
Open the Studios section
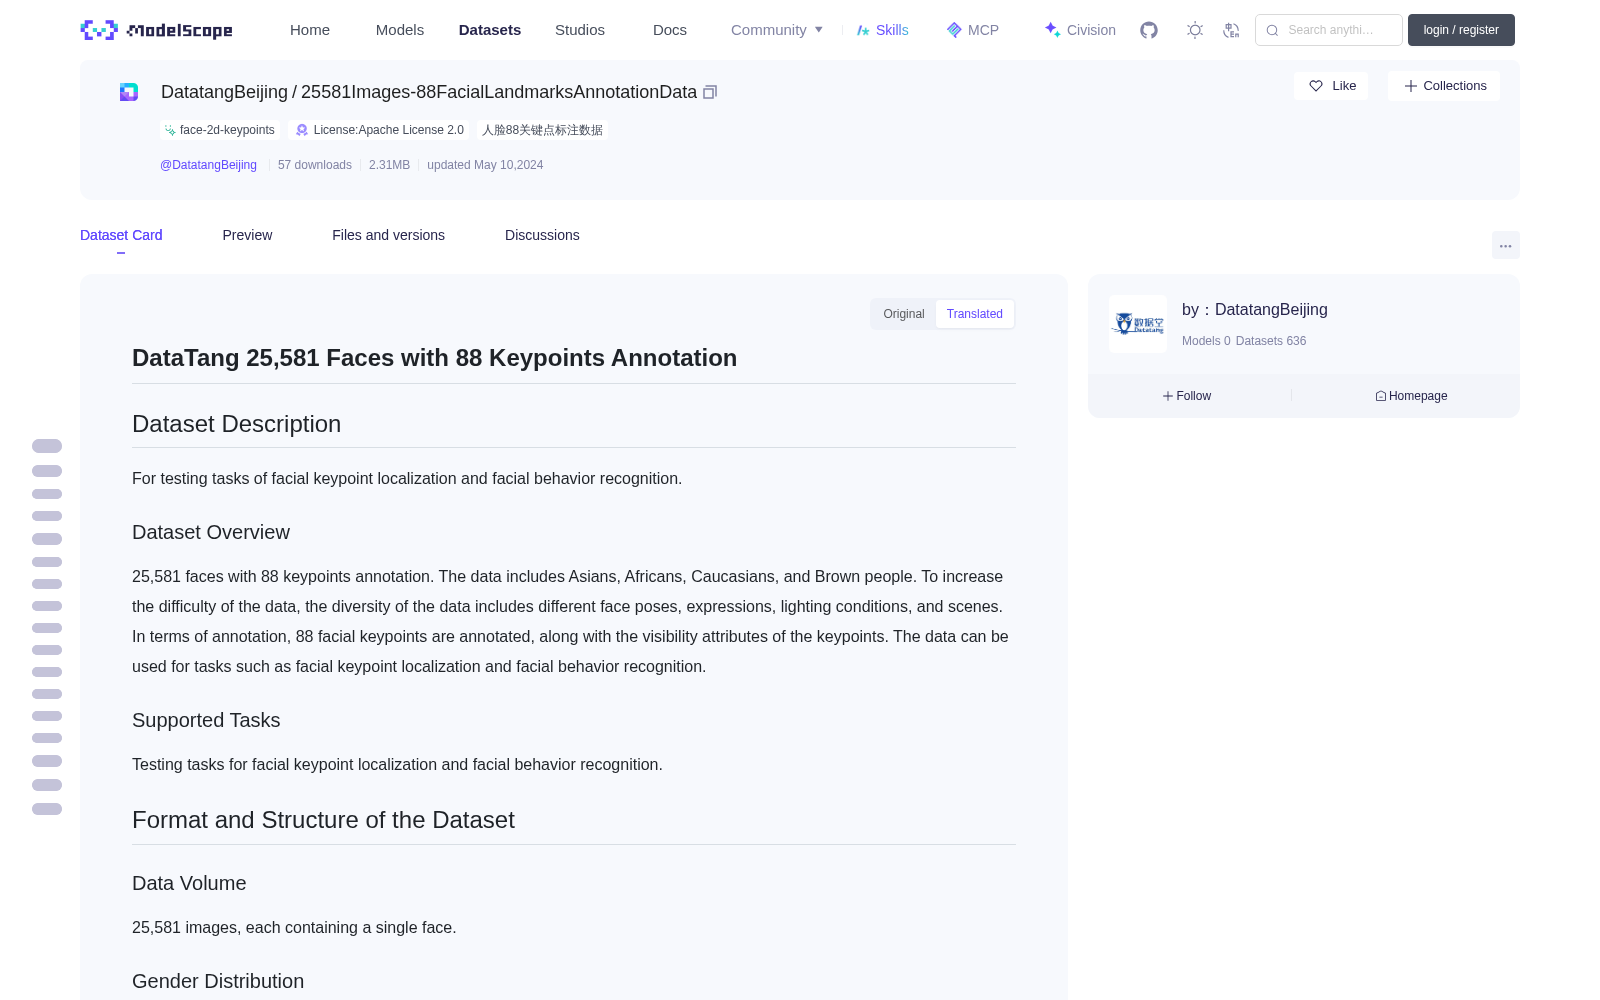580,30
